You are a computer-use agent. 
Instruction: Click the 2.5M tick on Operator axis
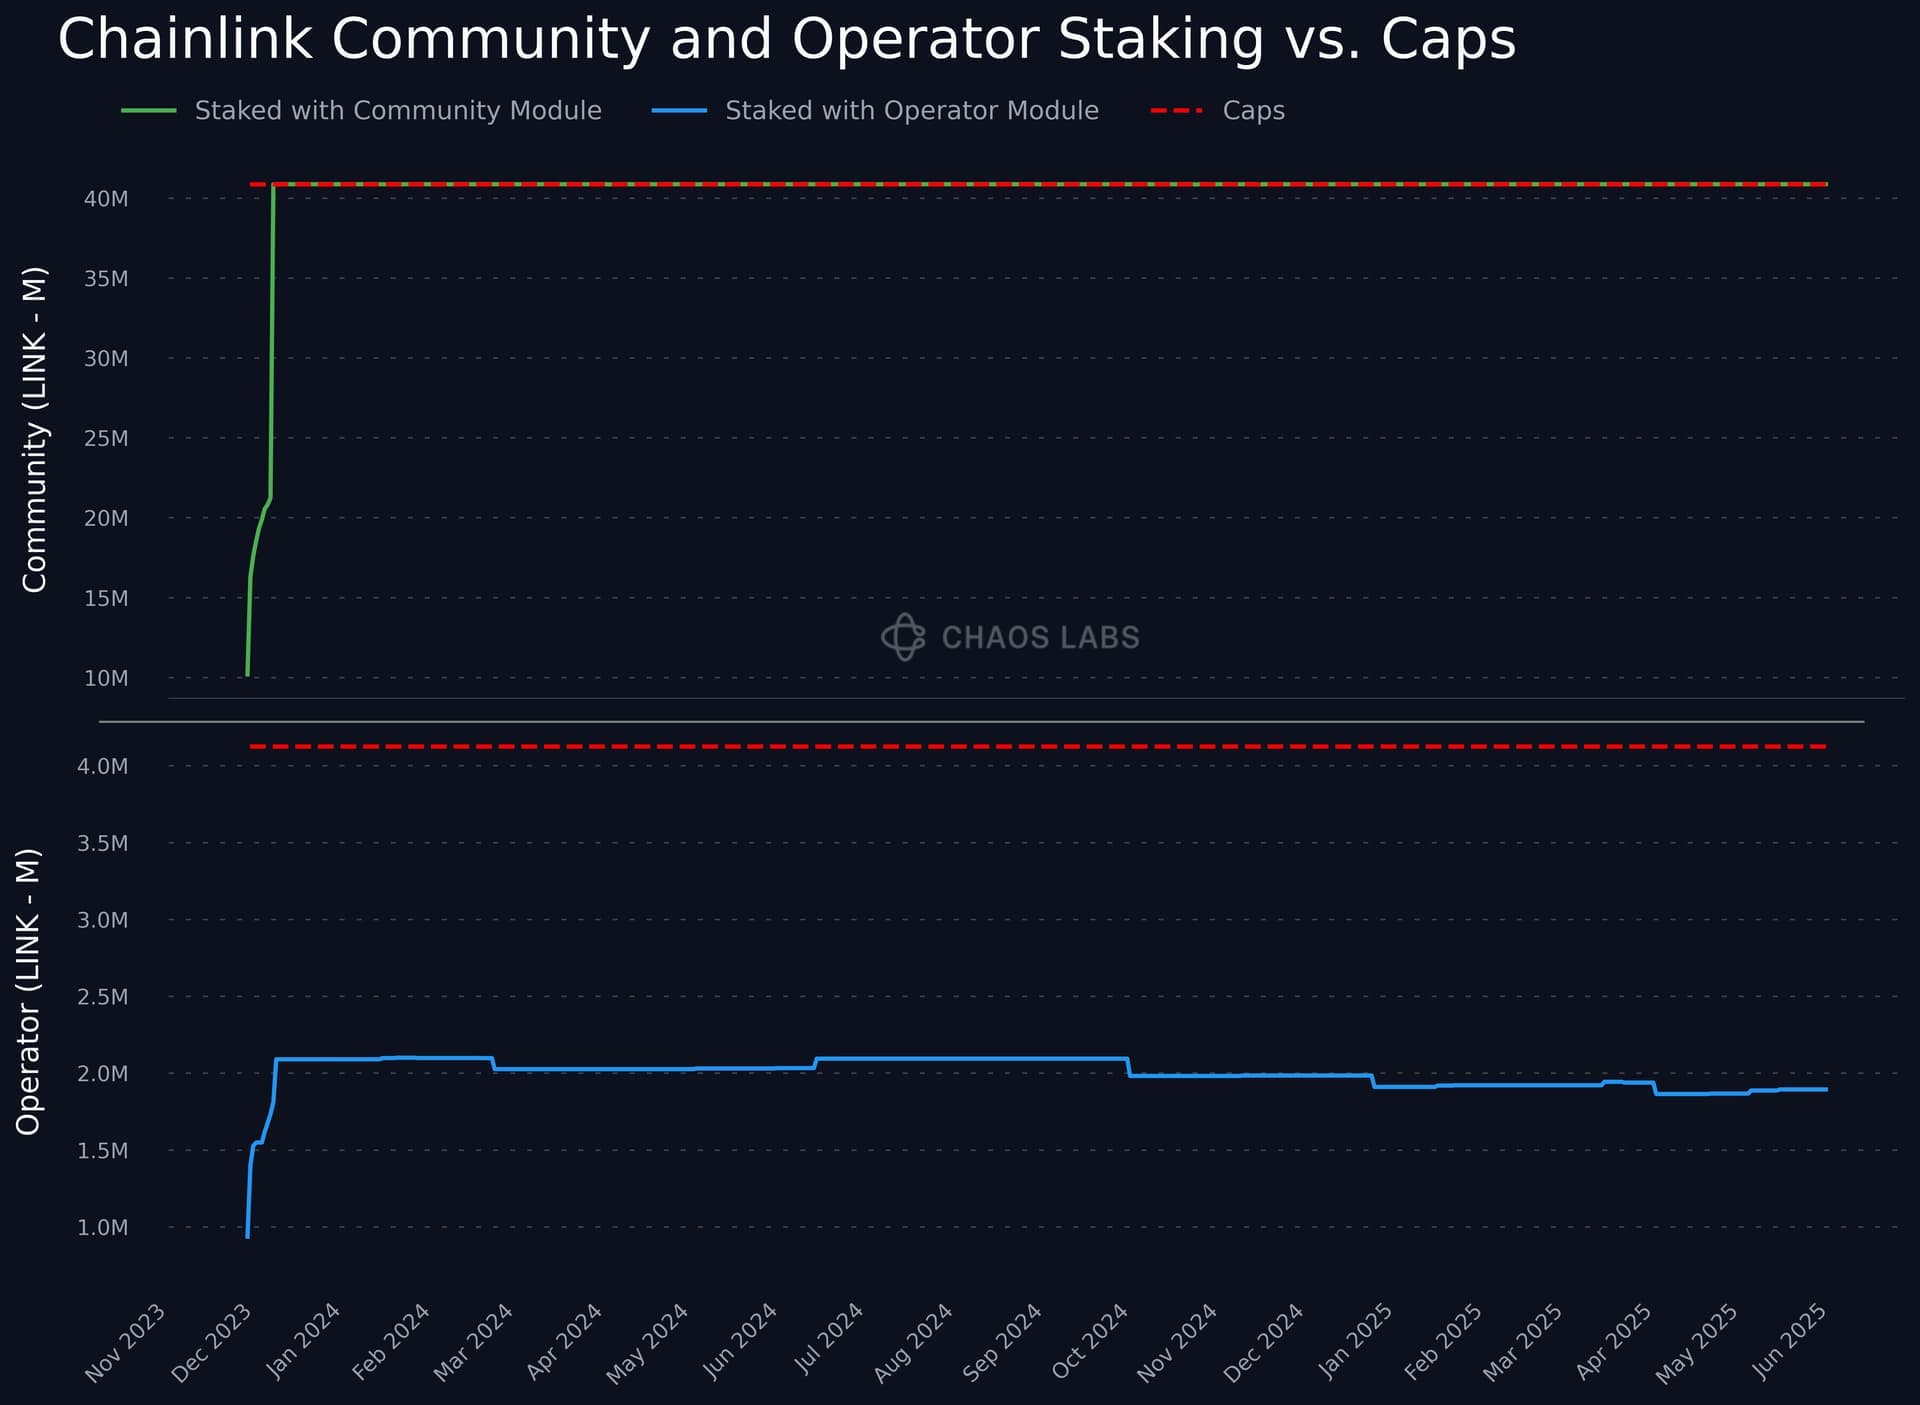pos(103,998)
